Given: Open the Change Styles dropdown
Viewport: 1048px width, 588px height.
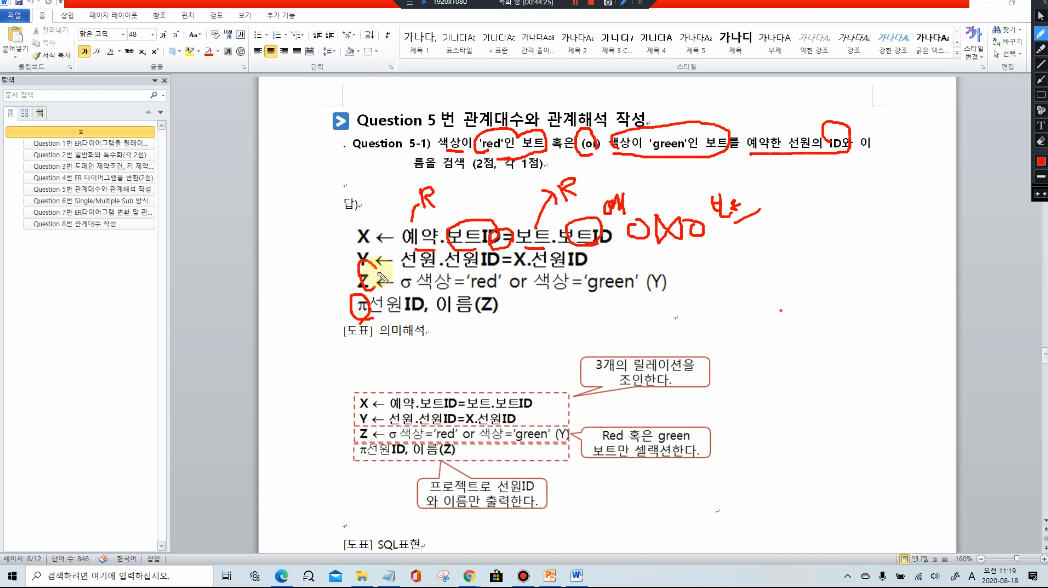Looking at the screenshot, I should [x=973, y=44].
